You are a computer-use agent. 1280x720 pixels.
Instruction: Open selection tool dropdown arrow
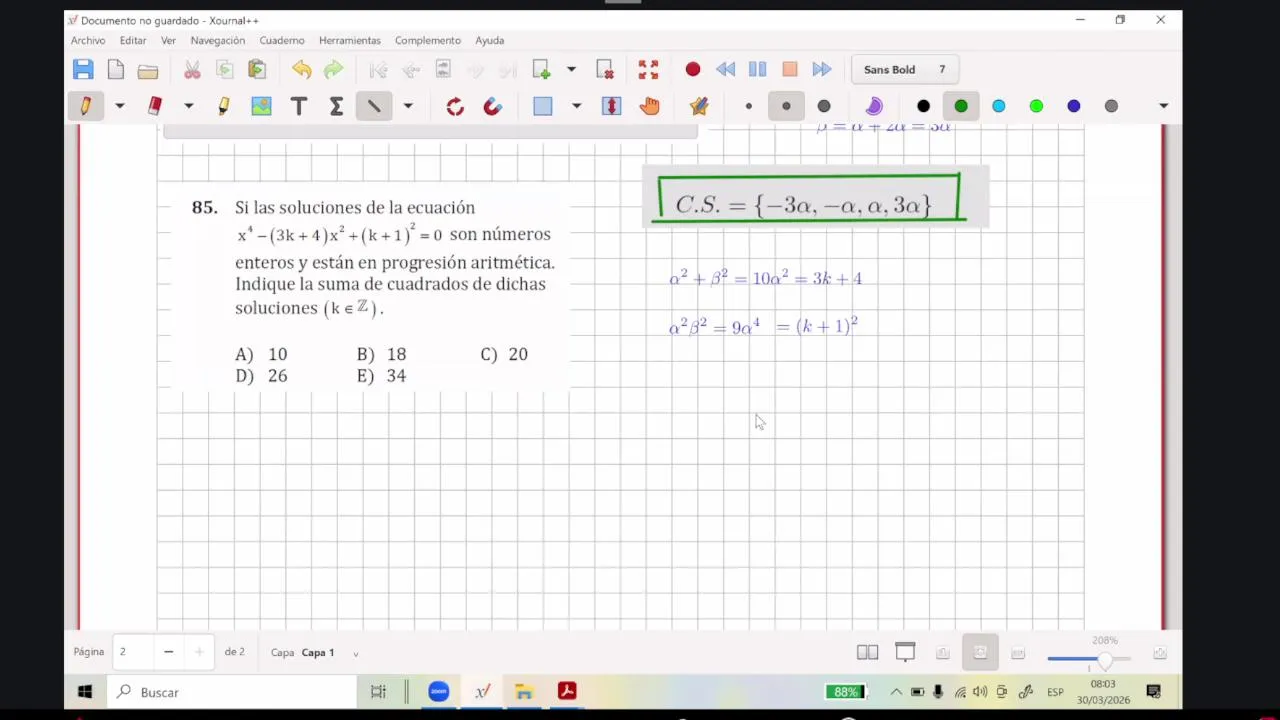[x=576, y=106]
